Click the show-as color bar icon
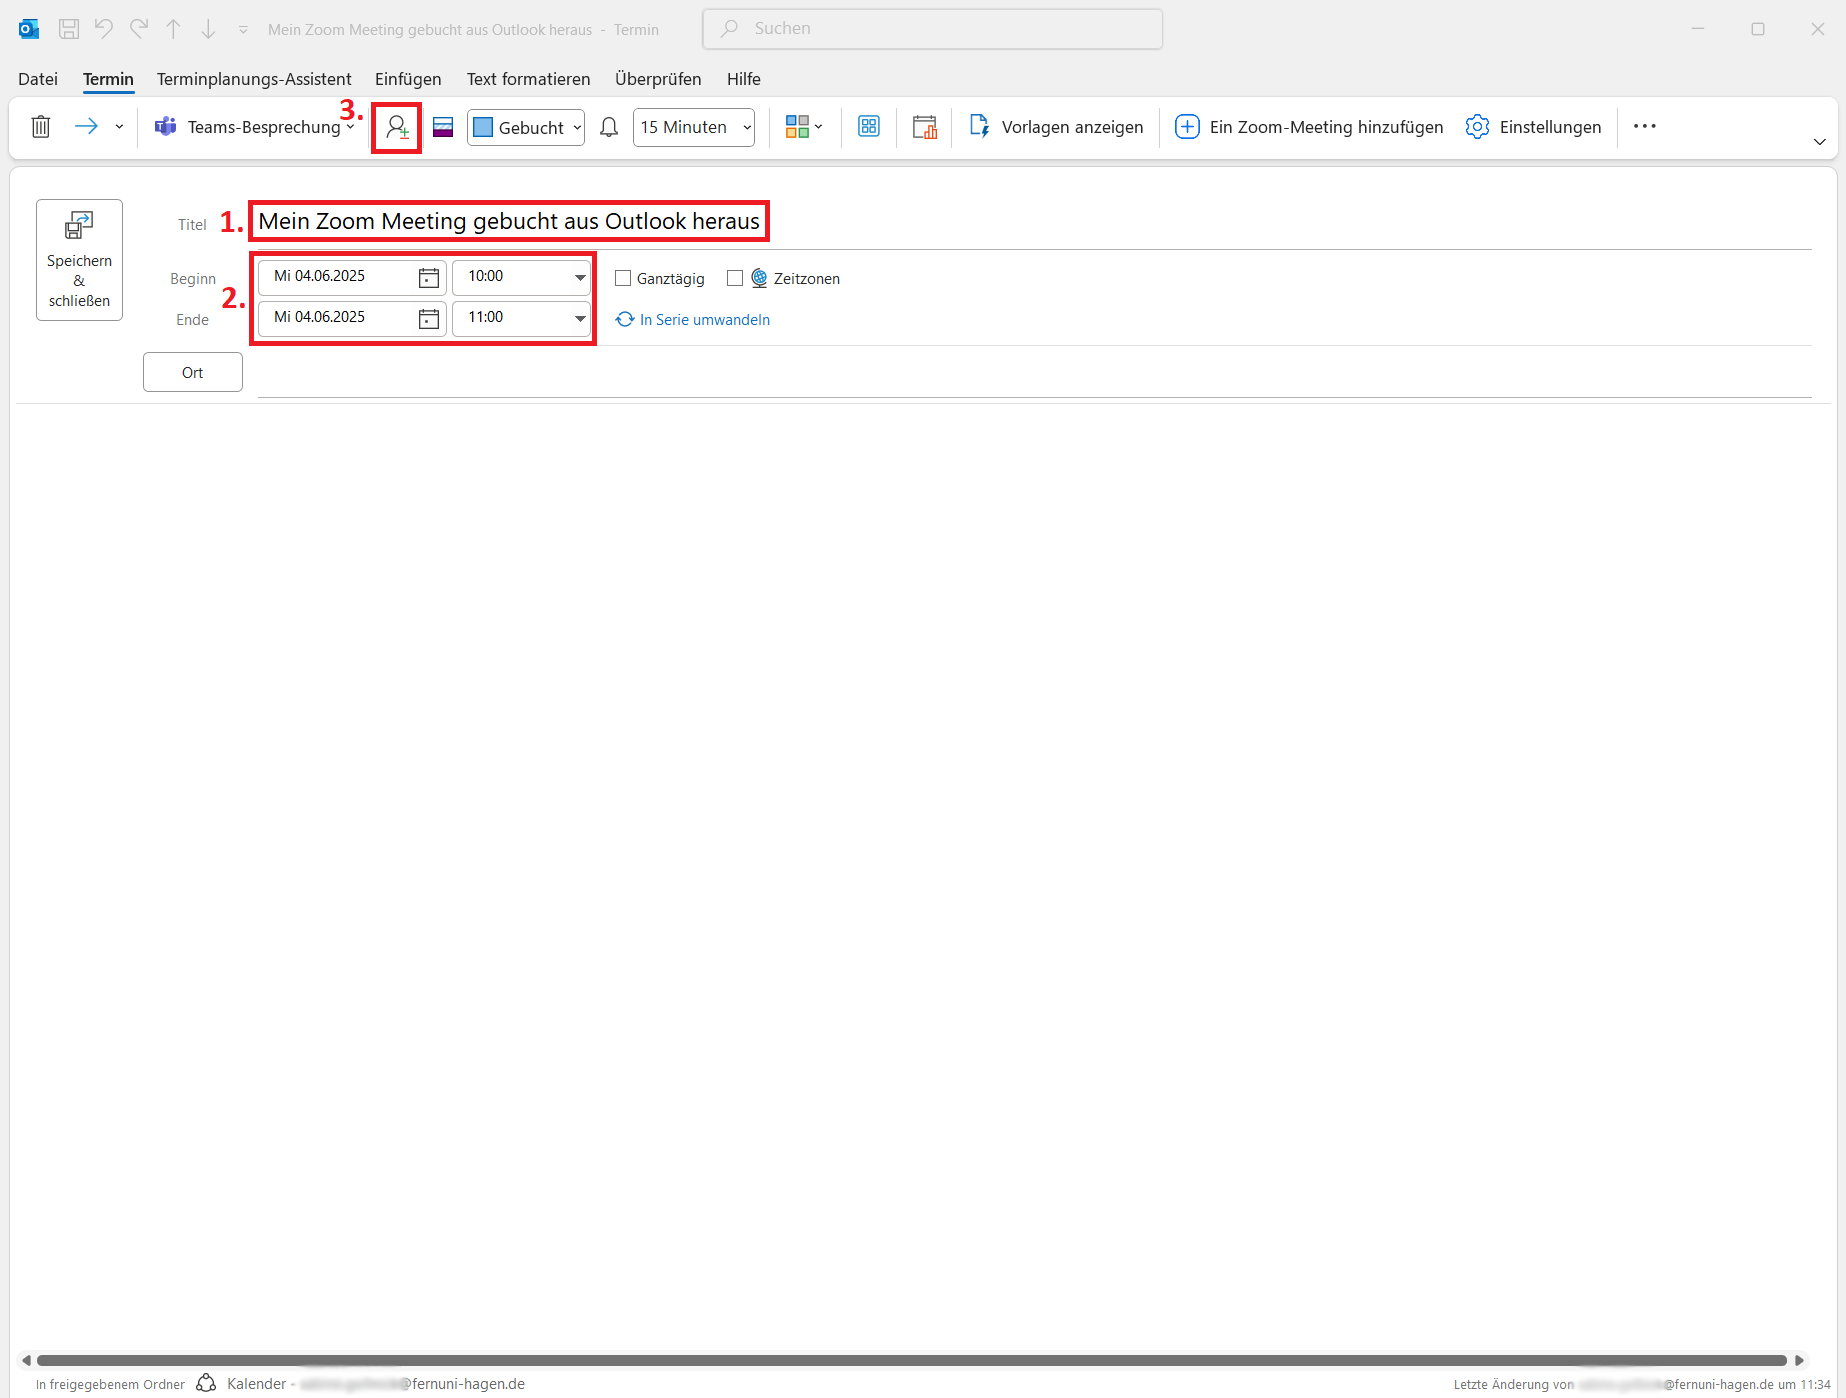This screenshot has width=1846, height=1398. point(443,127)
